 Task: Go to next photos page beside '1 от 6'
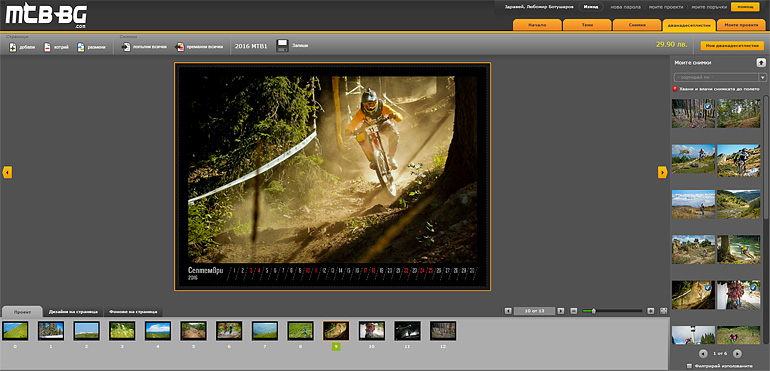pyautogui.click(x=737, y=353)
